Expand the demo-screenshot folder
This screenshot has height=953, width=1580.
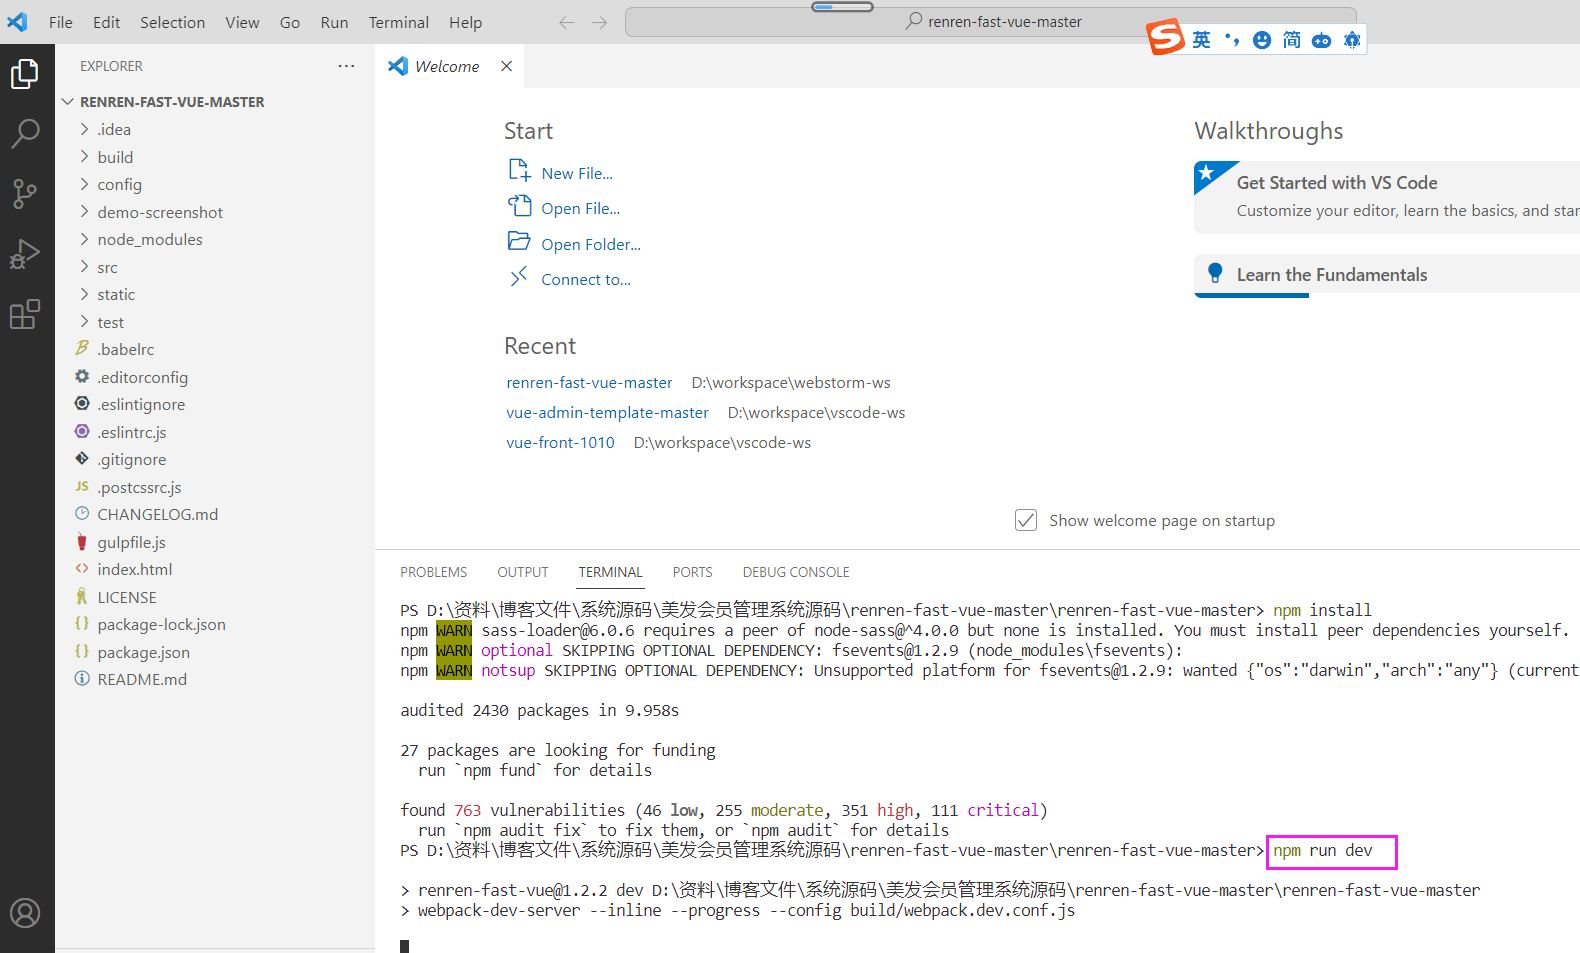point(84,212)
